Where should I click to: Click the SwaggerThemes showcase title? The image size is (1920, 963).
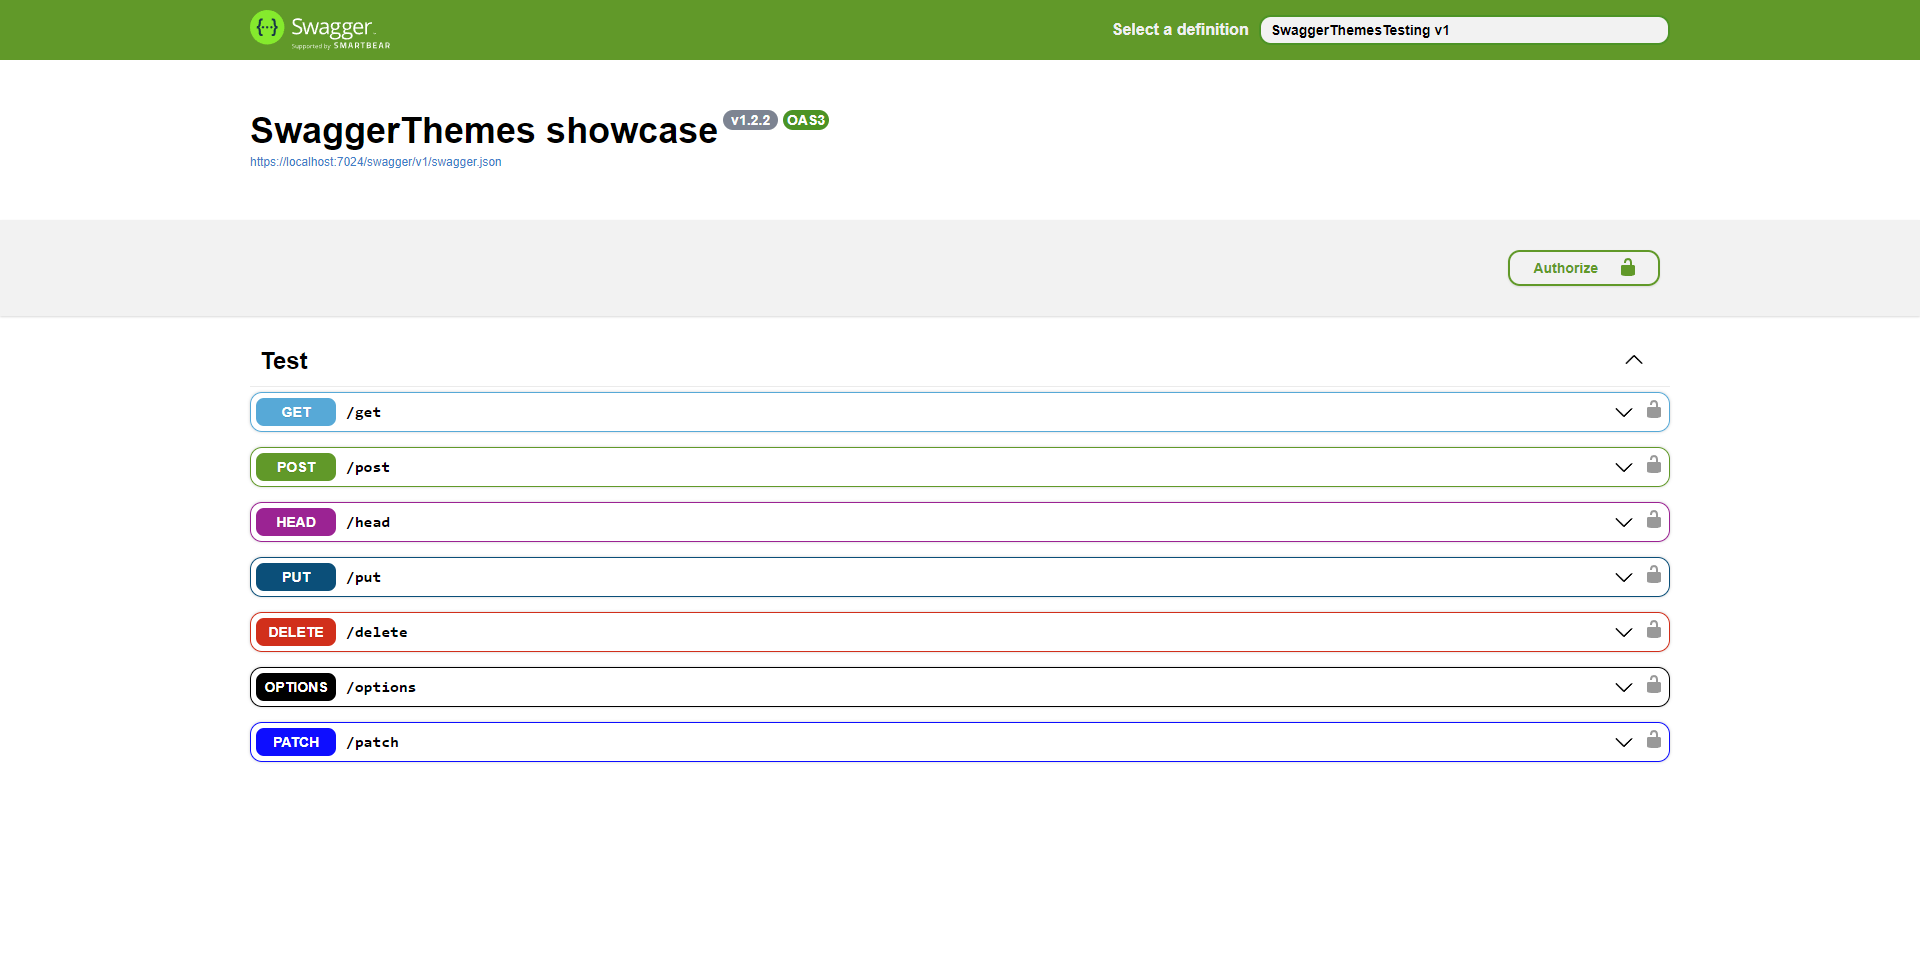[484, 131]
